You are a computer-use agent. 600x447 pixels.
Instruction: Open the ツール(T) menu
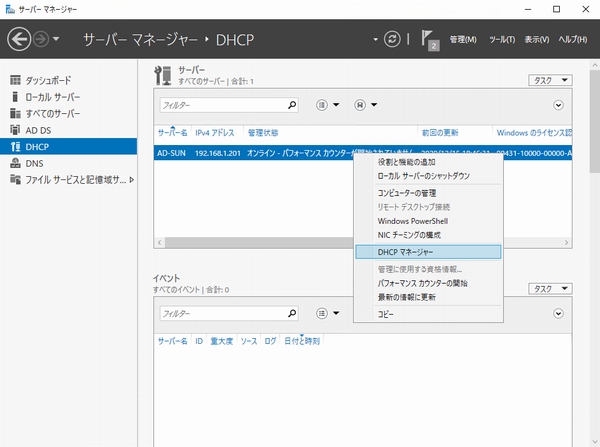[502, 39]
